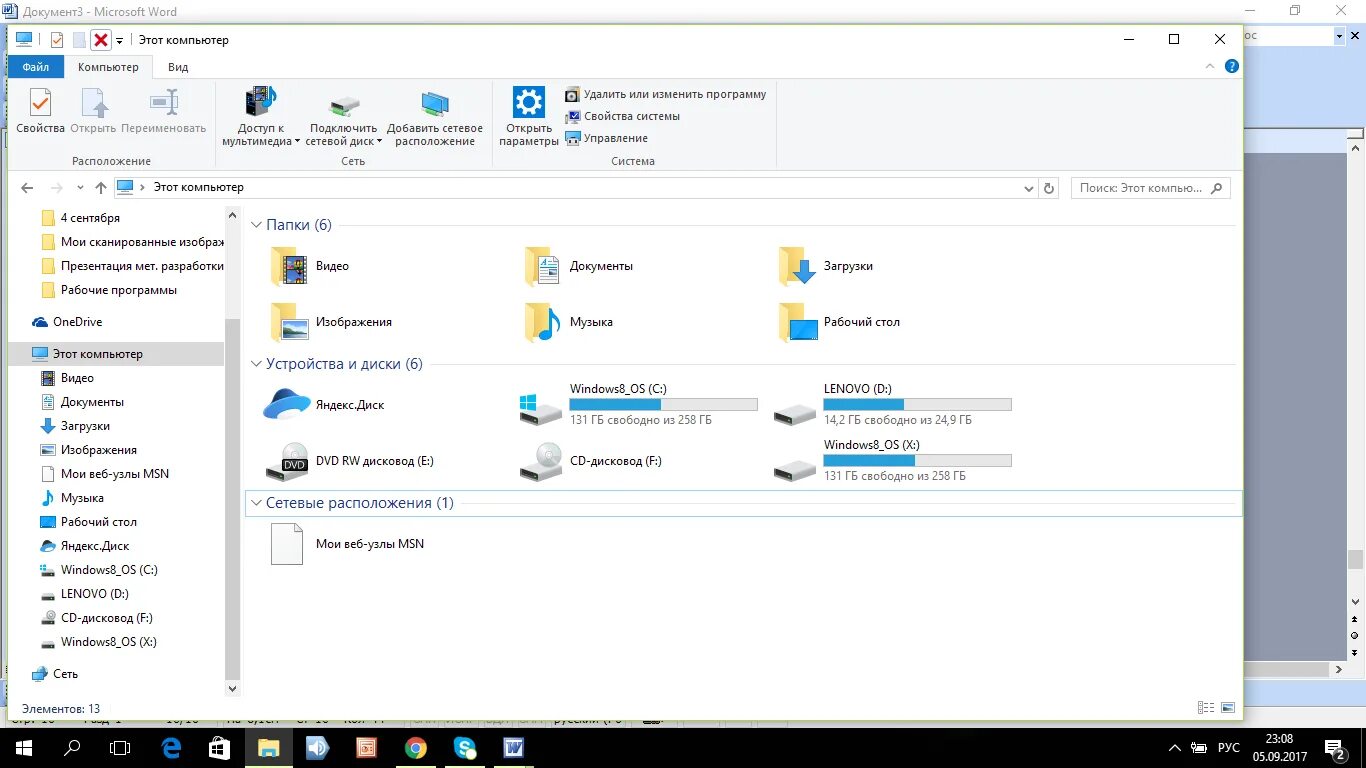Switch to the Вид ribbon tab
This screenshot has height=768, width=1366.
pos(178,67)
